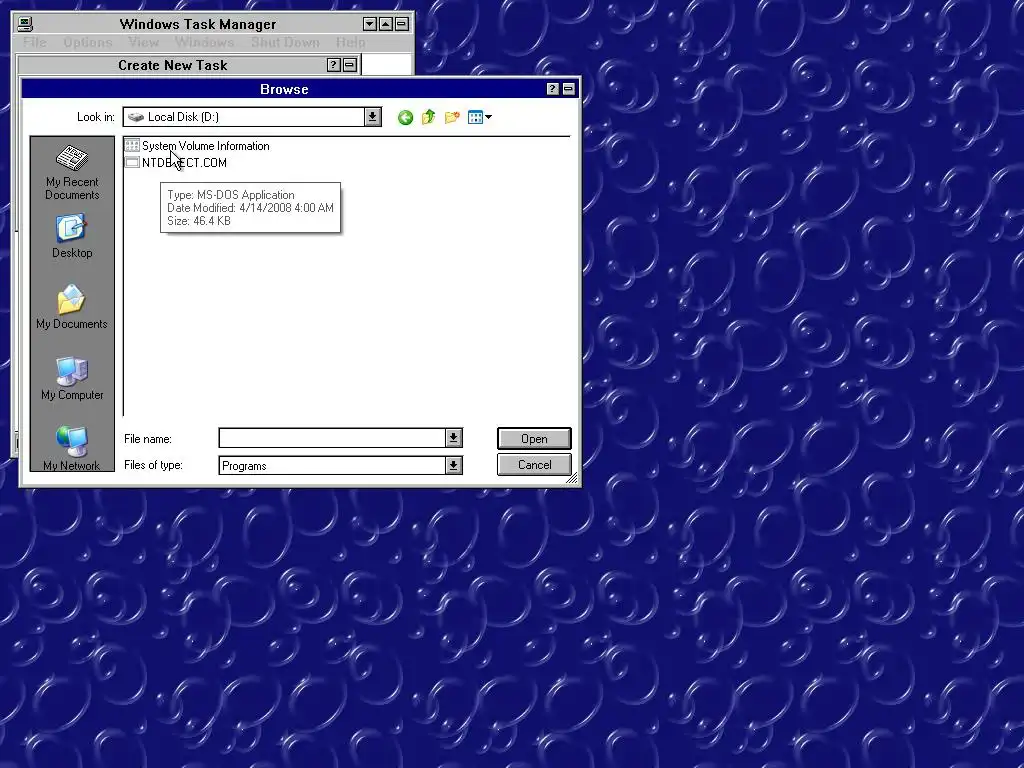Click the Windows Task Manager title icon
The image size is (1024, 768).
25,24
